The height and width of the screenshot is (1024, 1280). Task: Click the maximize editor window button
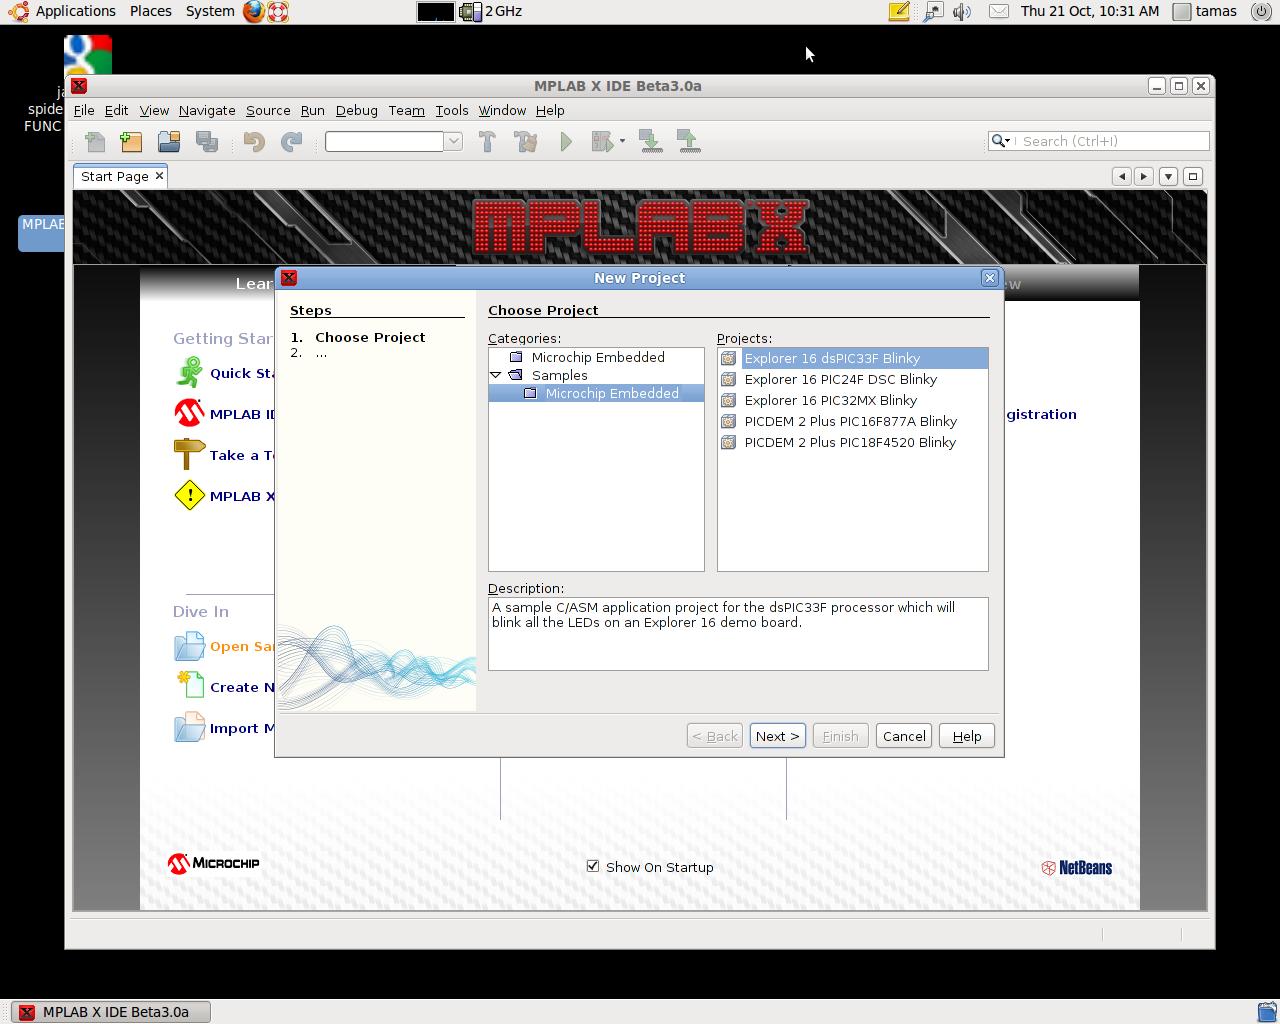coord(1193,176)
